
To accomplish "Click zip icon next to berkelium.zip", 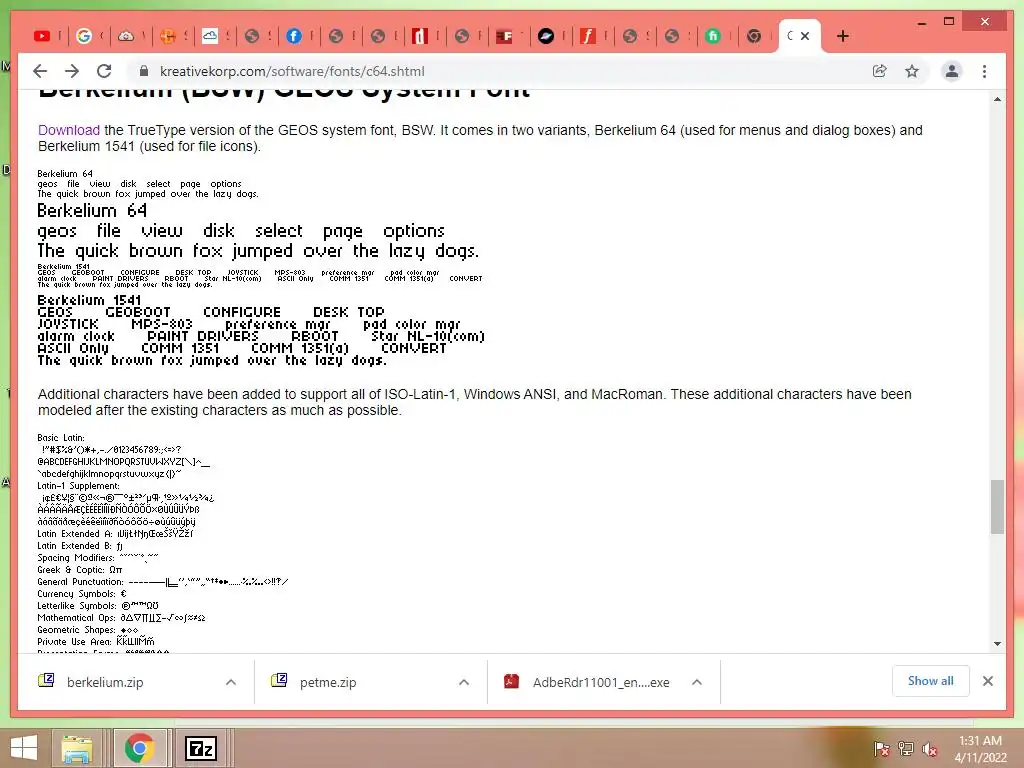I will tap(46, 681).
